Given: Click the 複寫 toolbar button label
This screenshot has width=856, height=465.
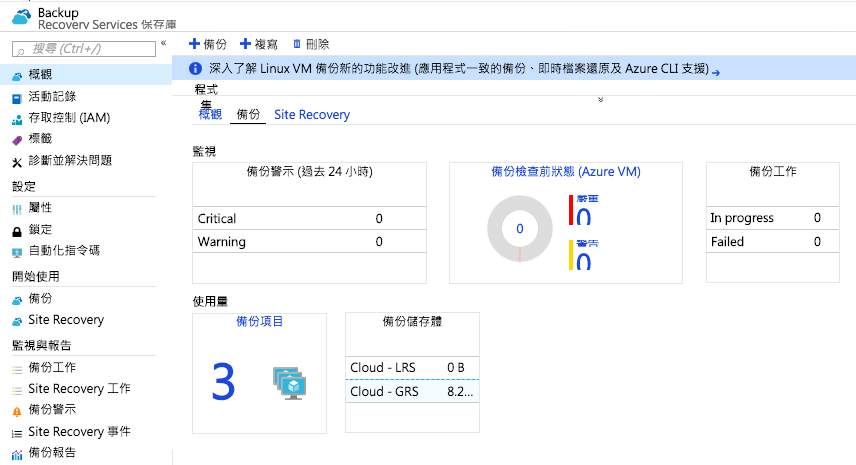Looking at the screenshot, I should 266,44.
